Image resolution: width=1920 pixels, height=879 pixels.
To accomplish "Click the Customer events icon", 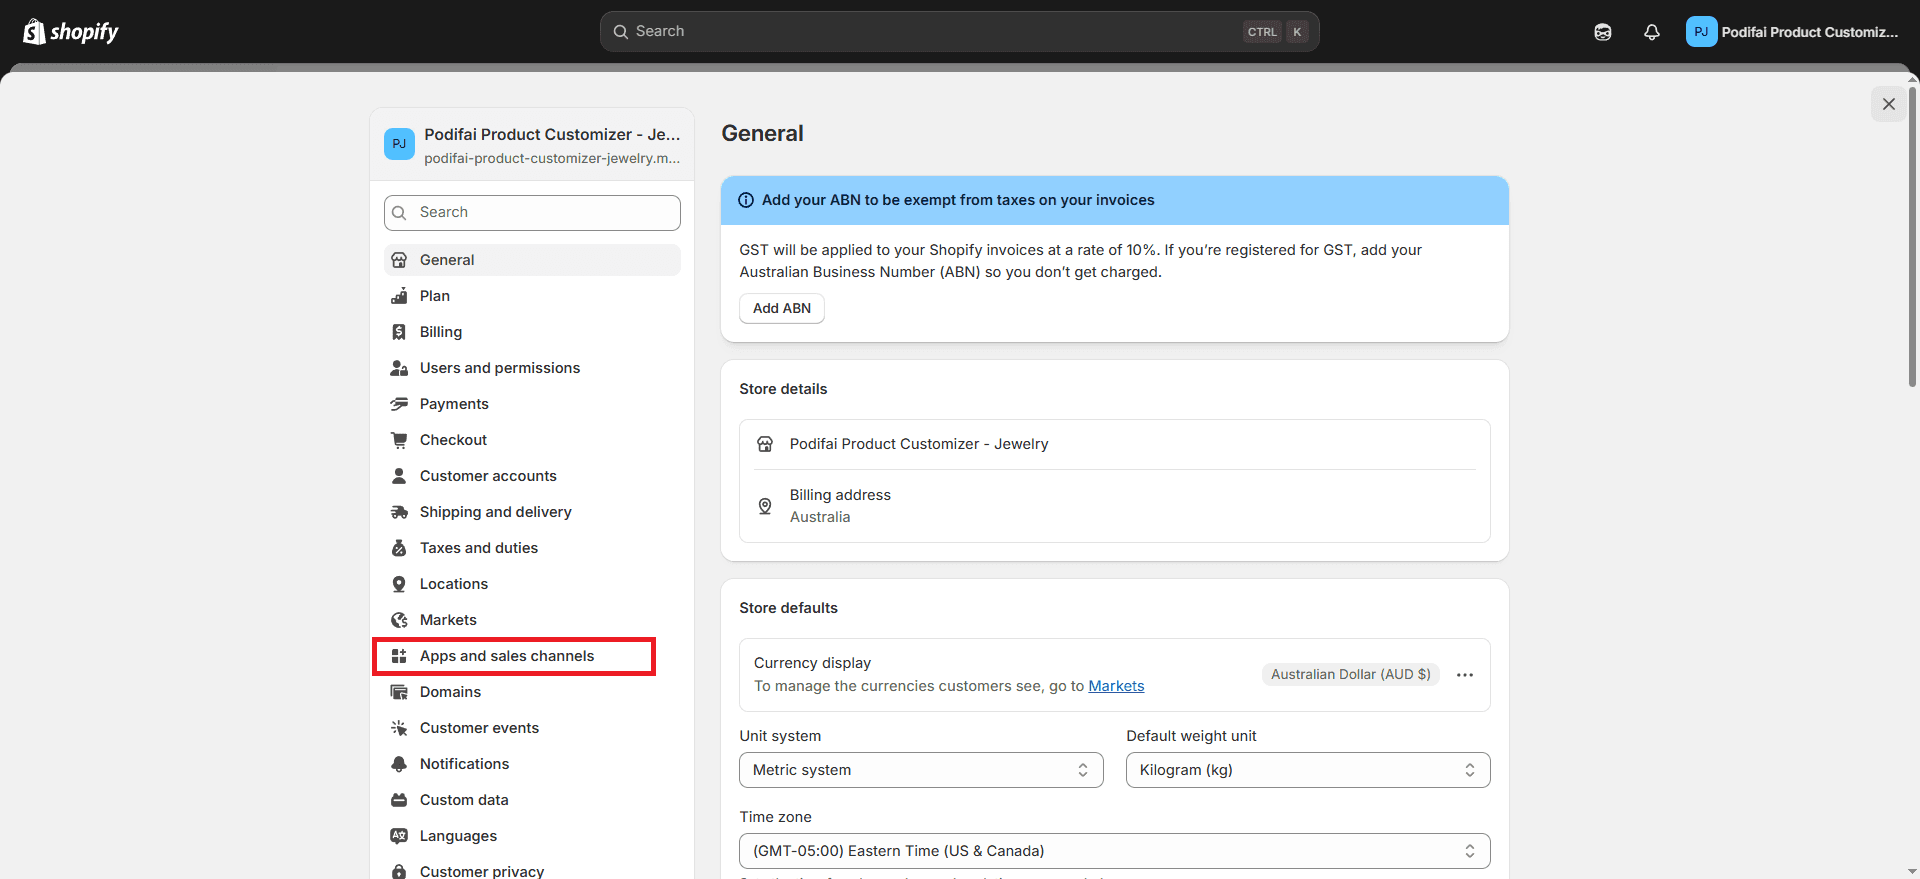I will 399,728.
